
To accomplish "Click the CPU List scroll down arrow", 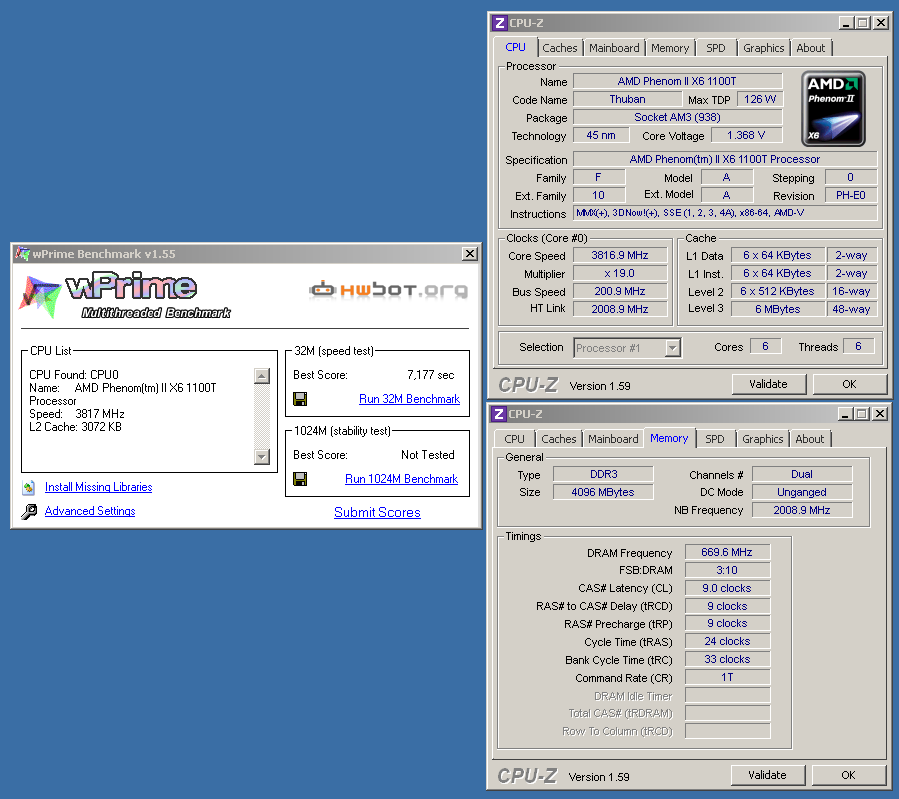I will [262, 457].
